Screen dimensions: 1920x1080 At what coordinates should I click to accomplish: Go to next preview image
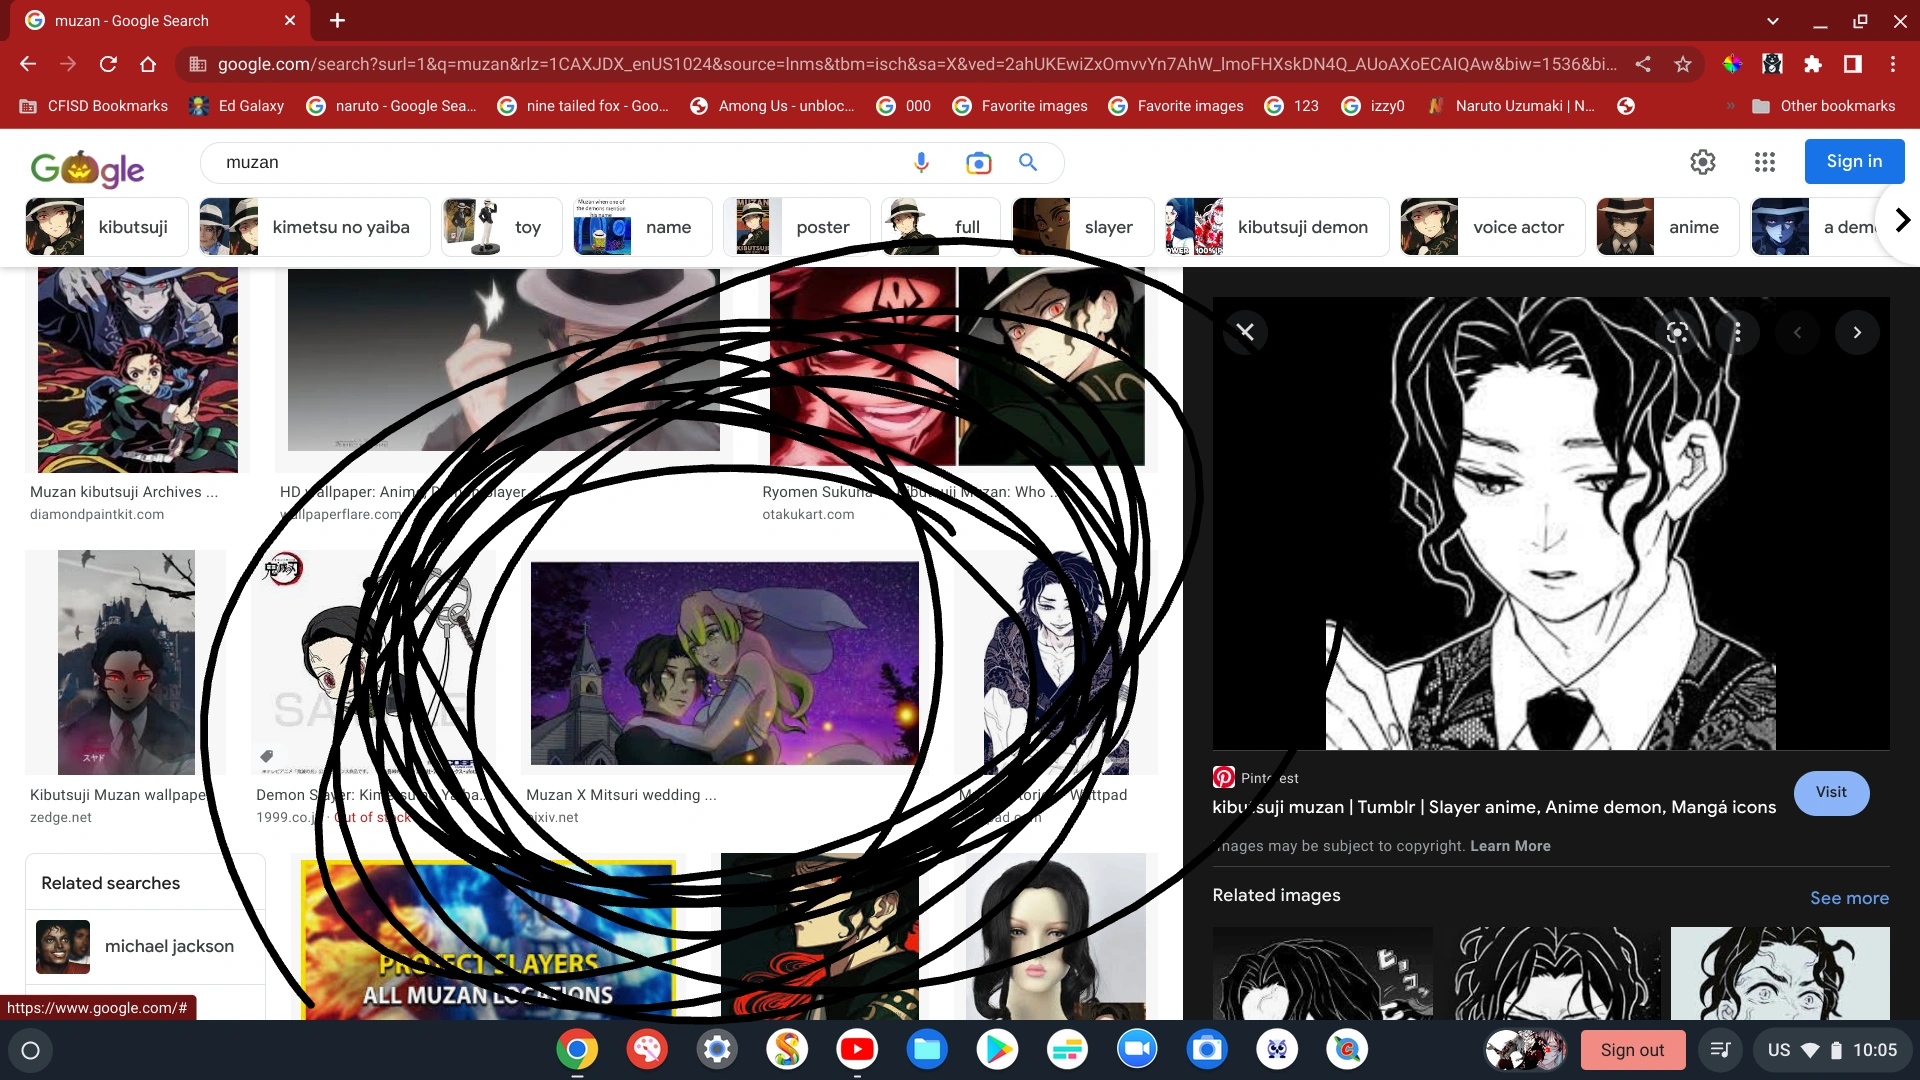click(x=1857, y=333)
